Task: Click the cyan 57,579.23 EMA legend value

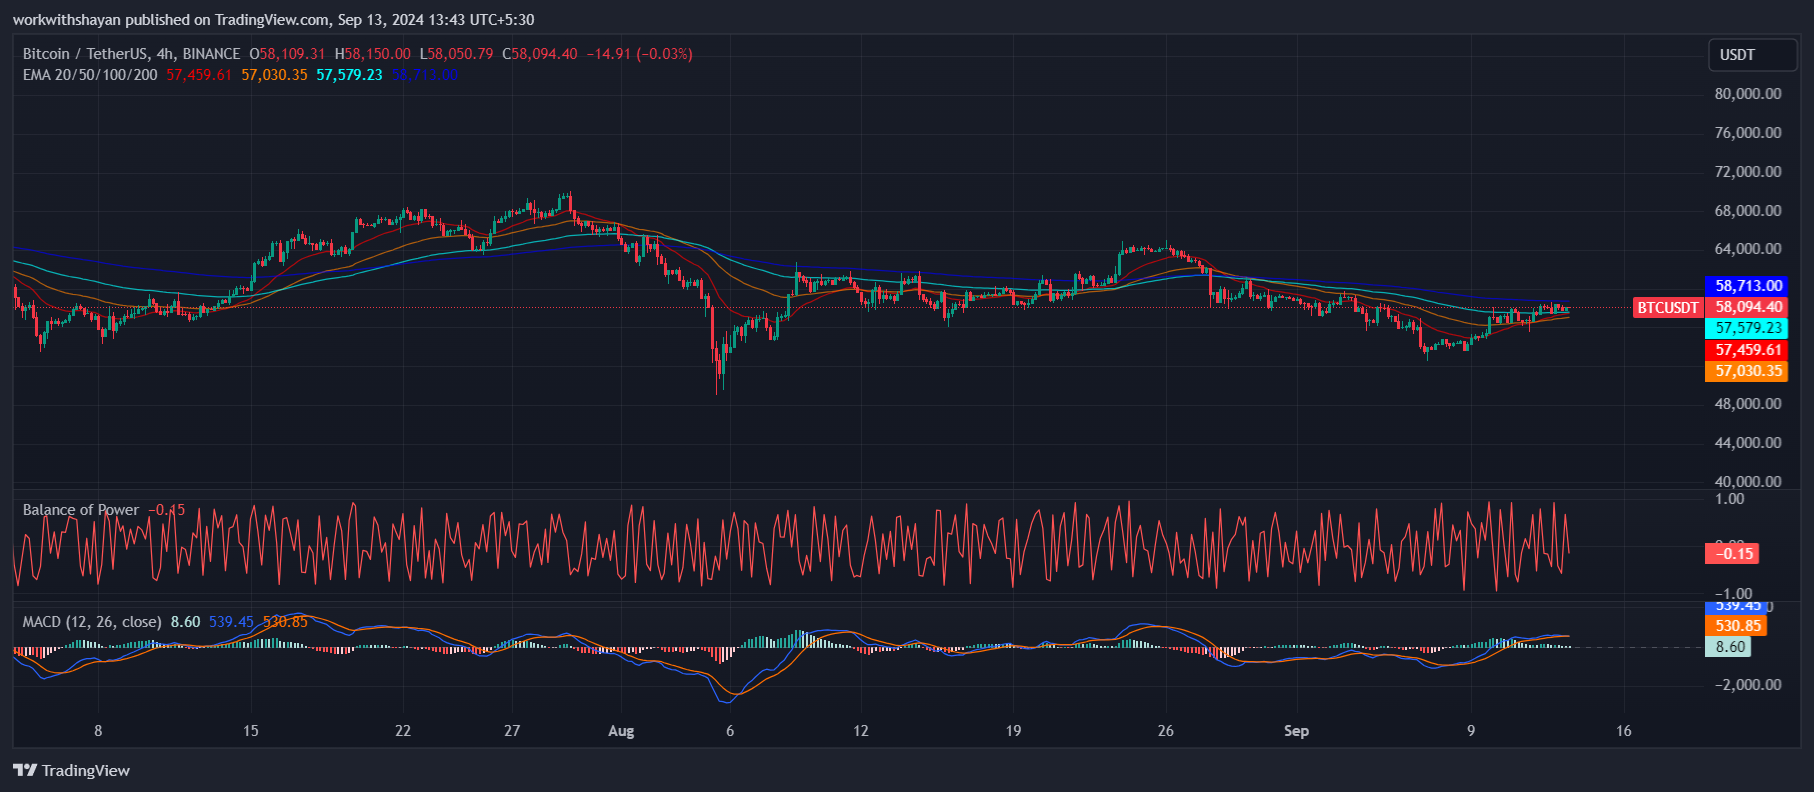Action: click(x=349, y=75)
